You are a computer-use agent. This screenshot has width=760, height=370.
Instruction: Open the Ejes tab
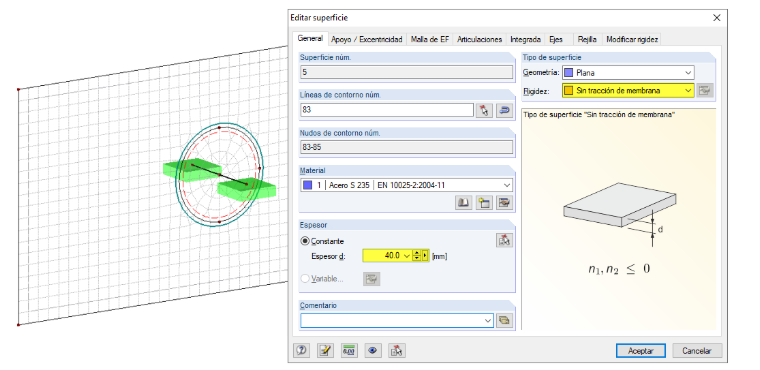(x=556, y=40)
